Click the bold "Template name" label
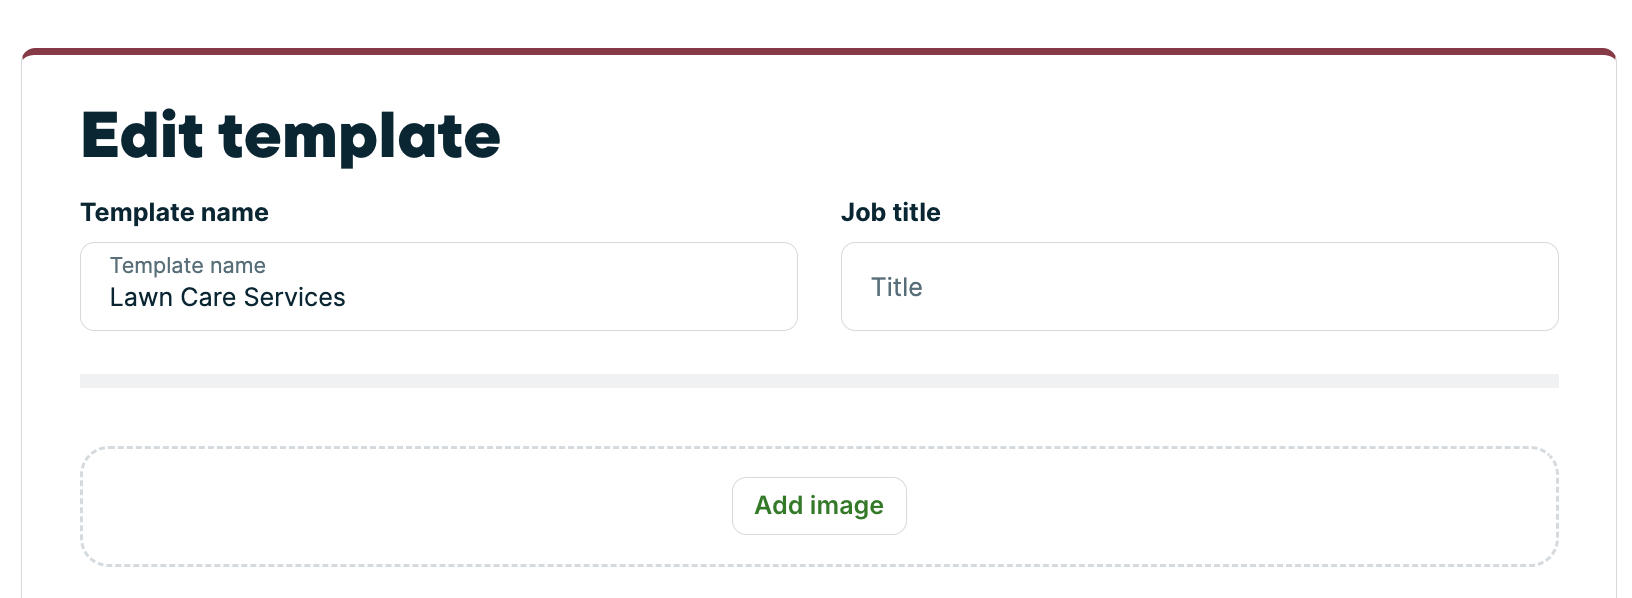 coord(174,213)
